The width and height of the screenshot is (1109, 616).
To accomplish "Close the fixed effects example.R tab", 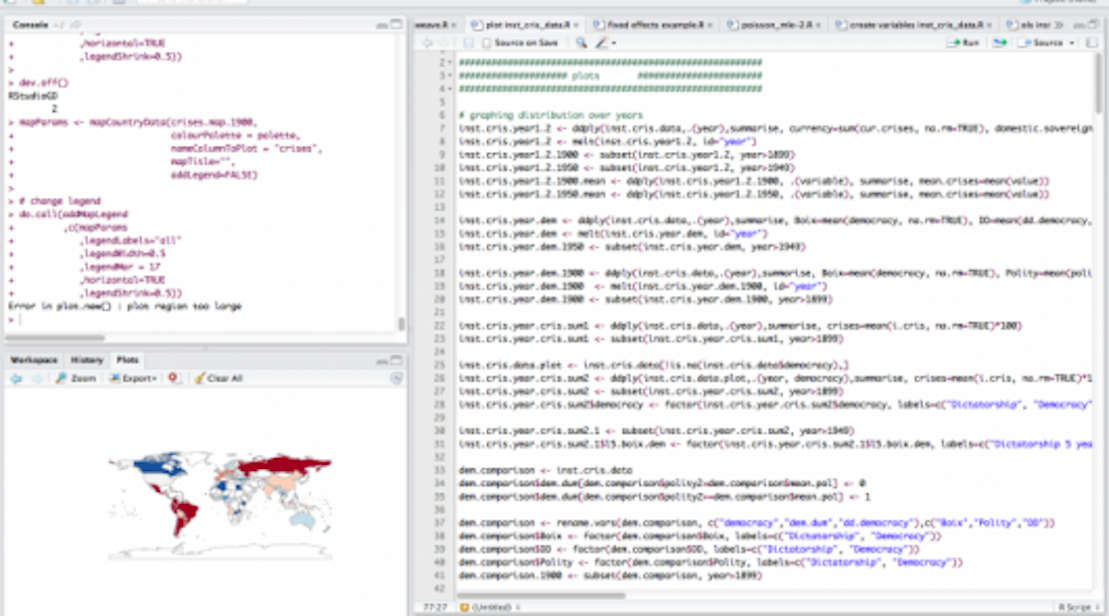I will 710,25.
